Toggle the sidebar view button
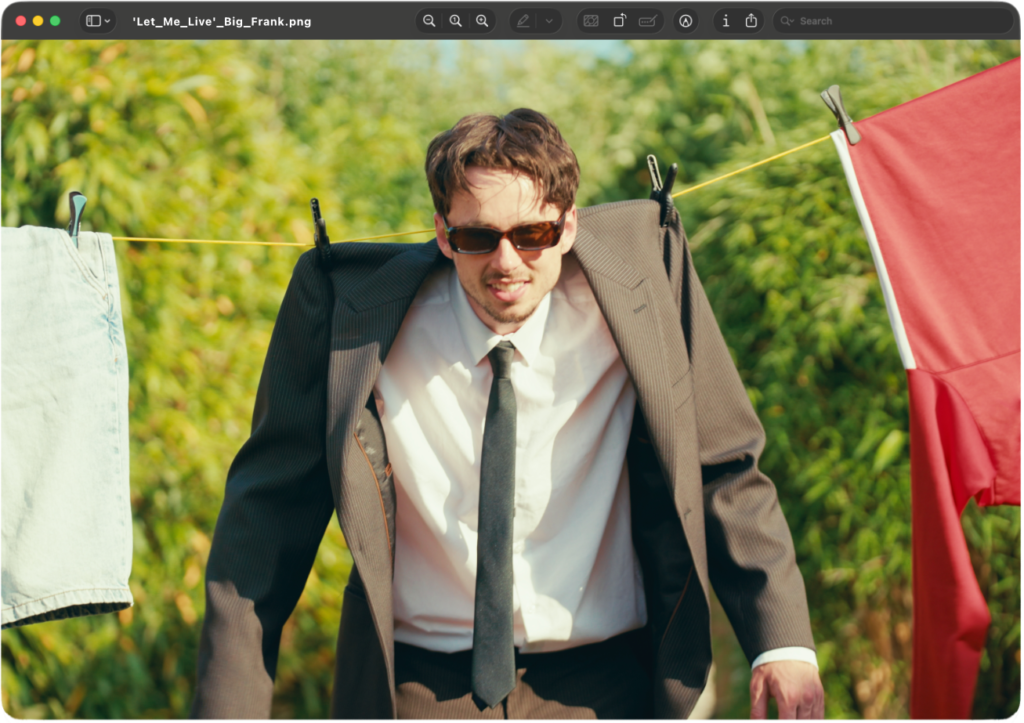Image resolution: width=1024 pixels, height=723 pixels. (92, 21)
